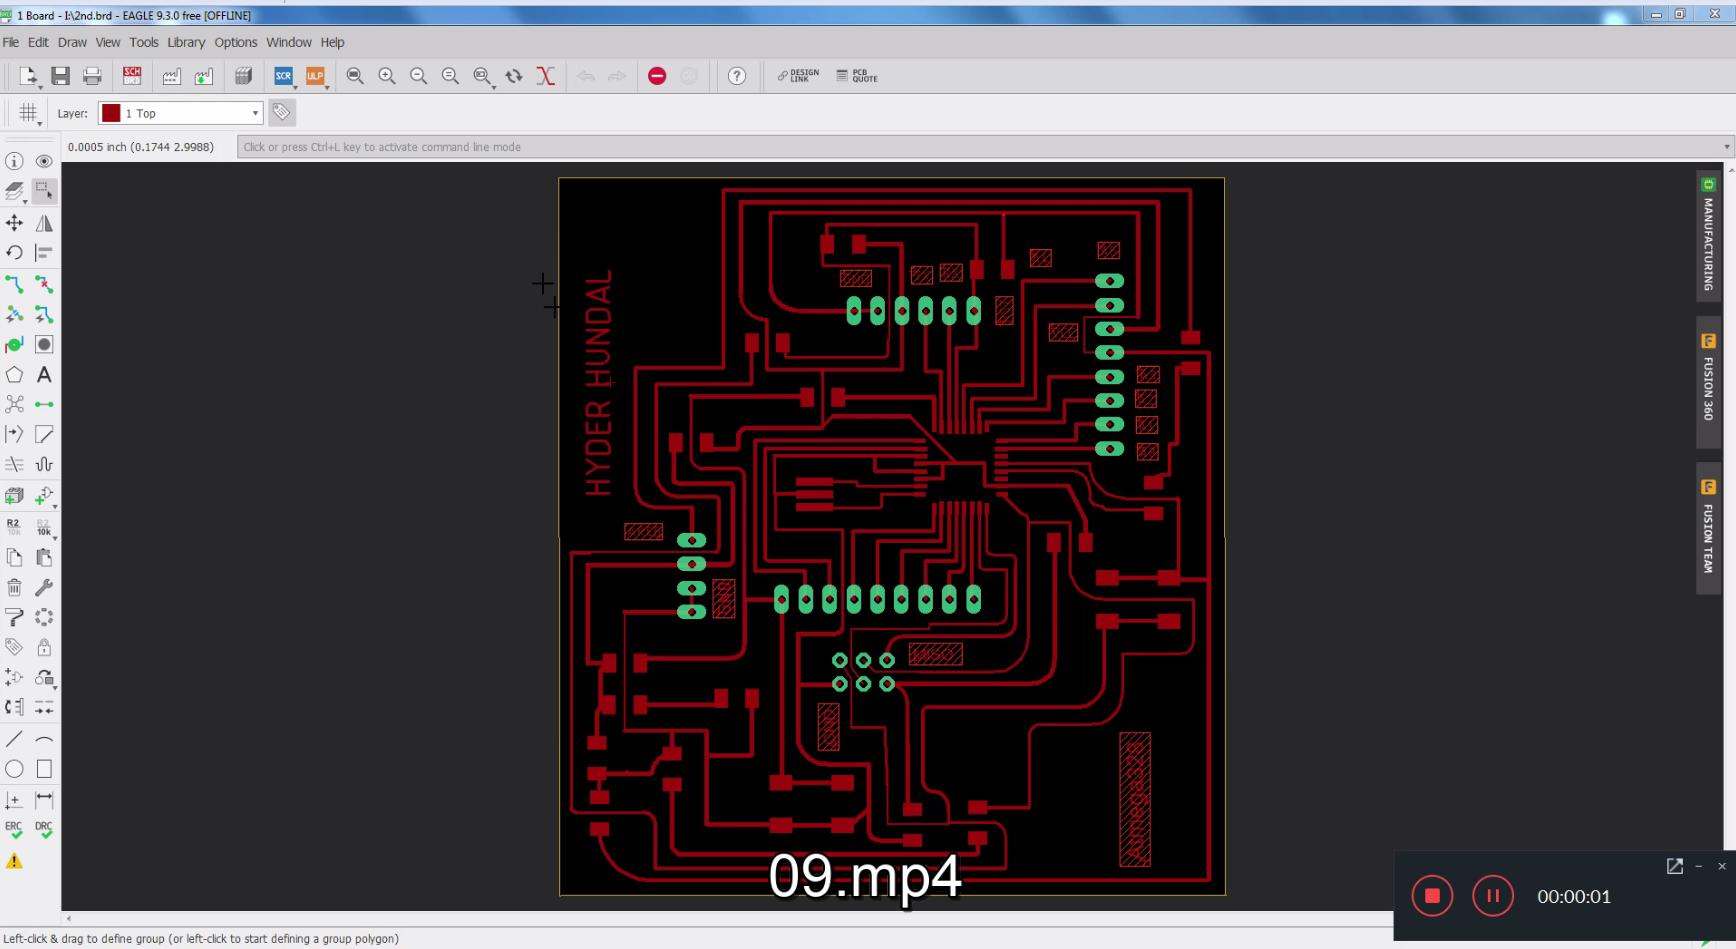This screenshot has height=949, width=1736.
Task: Switch to schematic with SCH/BRD icon
Action: point(132,76)
